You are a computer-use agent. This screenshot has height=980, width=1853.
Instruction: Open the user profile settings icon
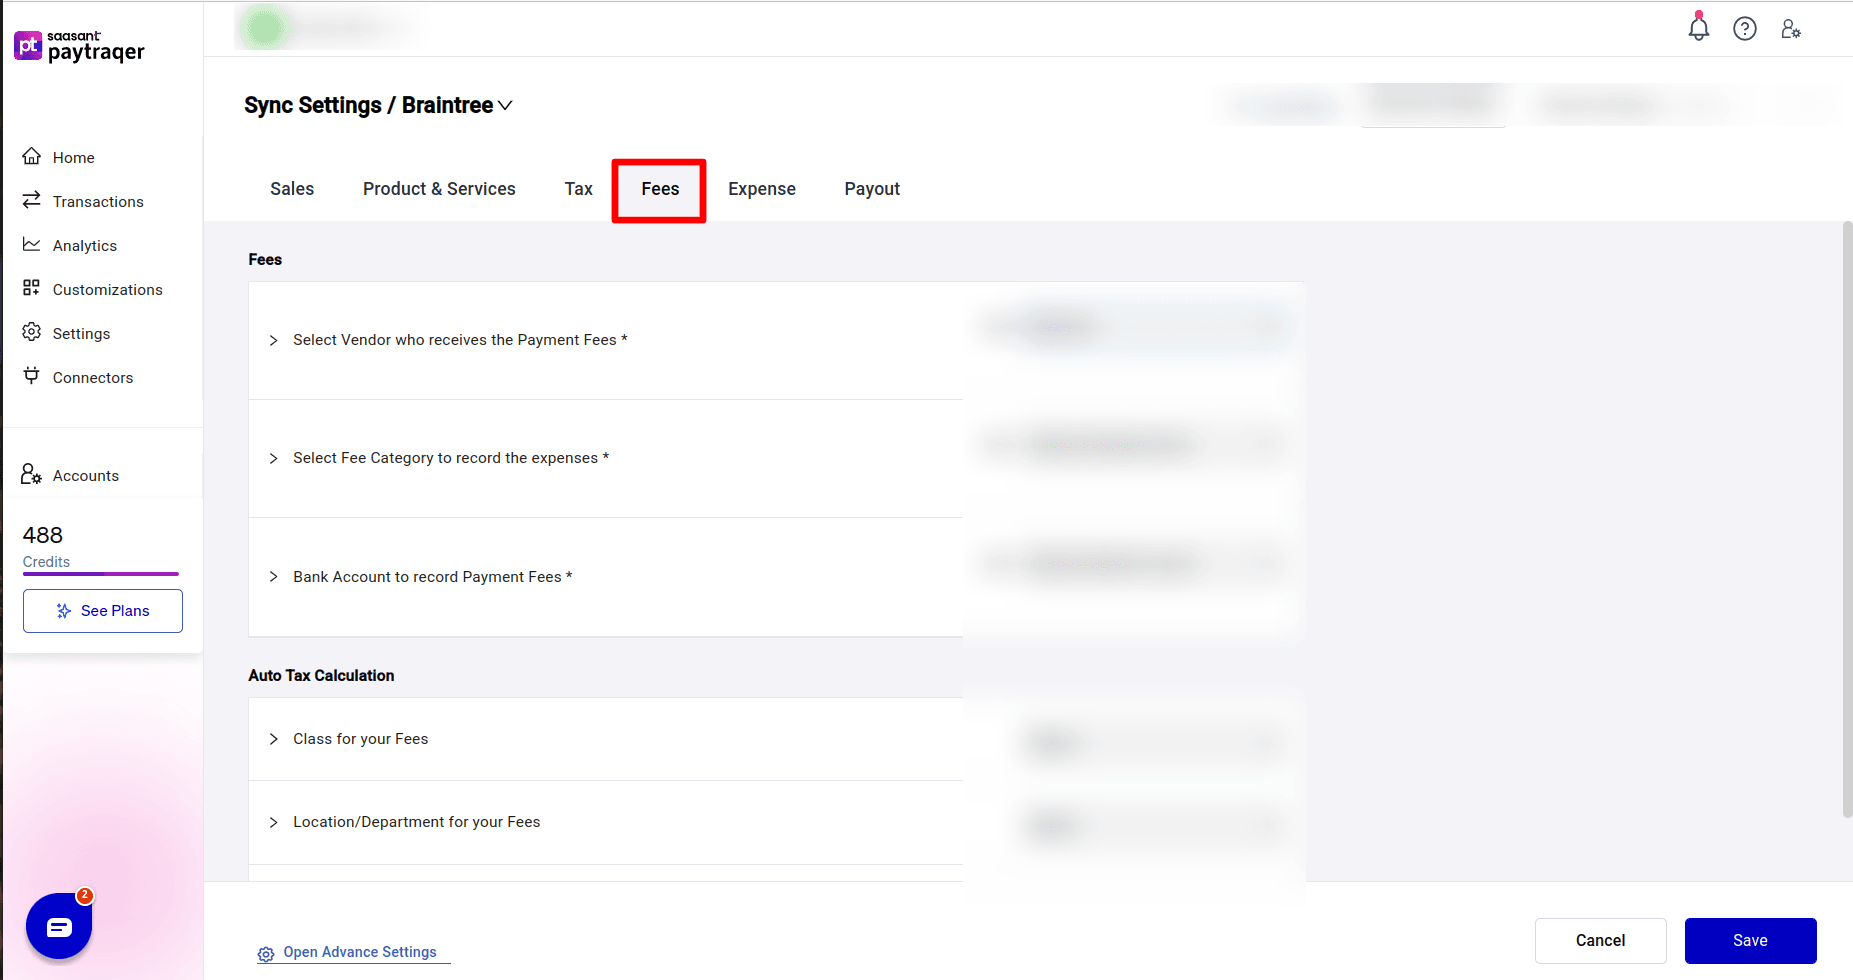tap(1791, 28)
